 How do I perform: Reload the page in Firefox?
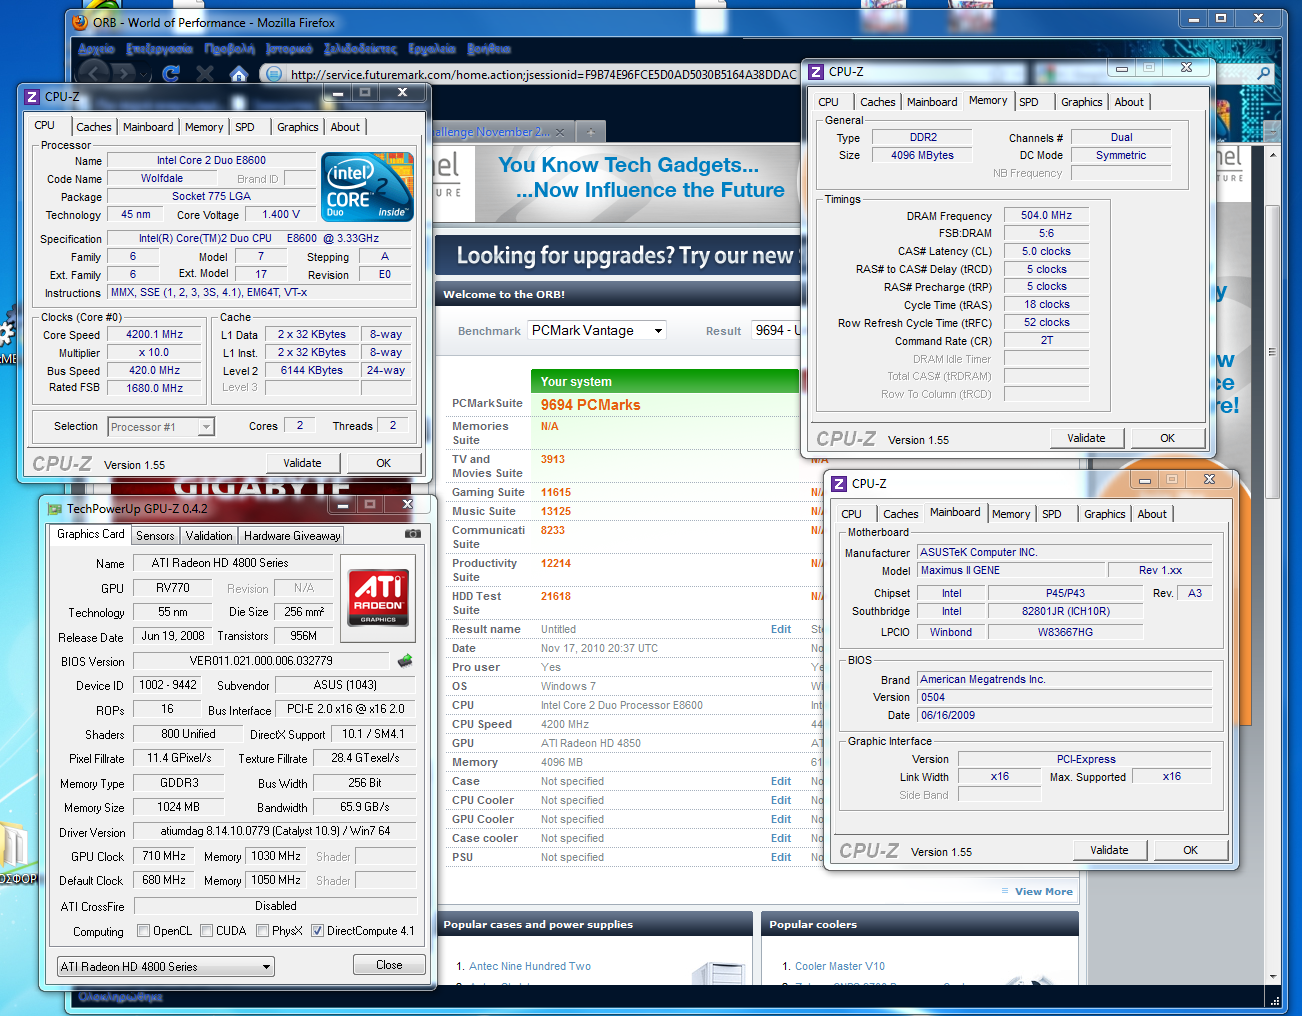pyautogui.click(x=171, y=73)
